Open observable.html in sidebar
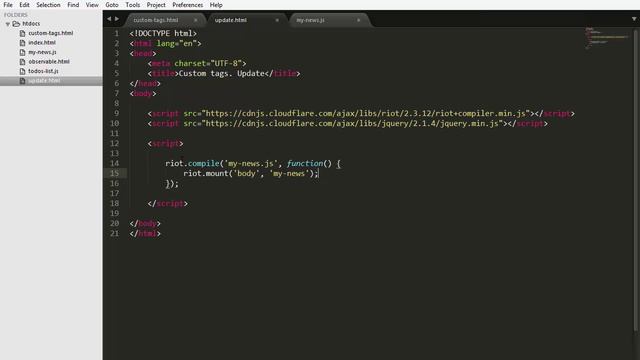Viewport: 640px width, 360px height. (49, 62)
